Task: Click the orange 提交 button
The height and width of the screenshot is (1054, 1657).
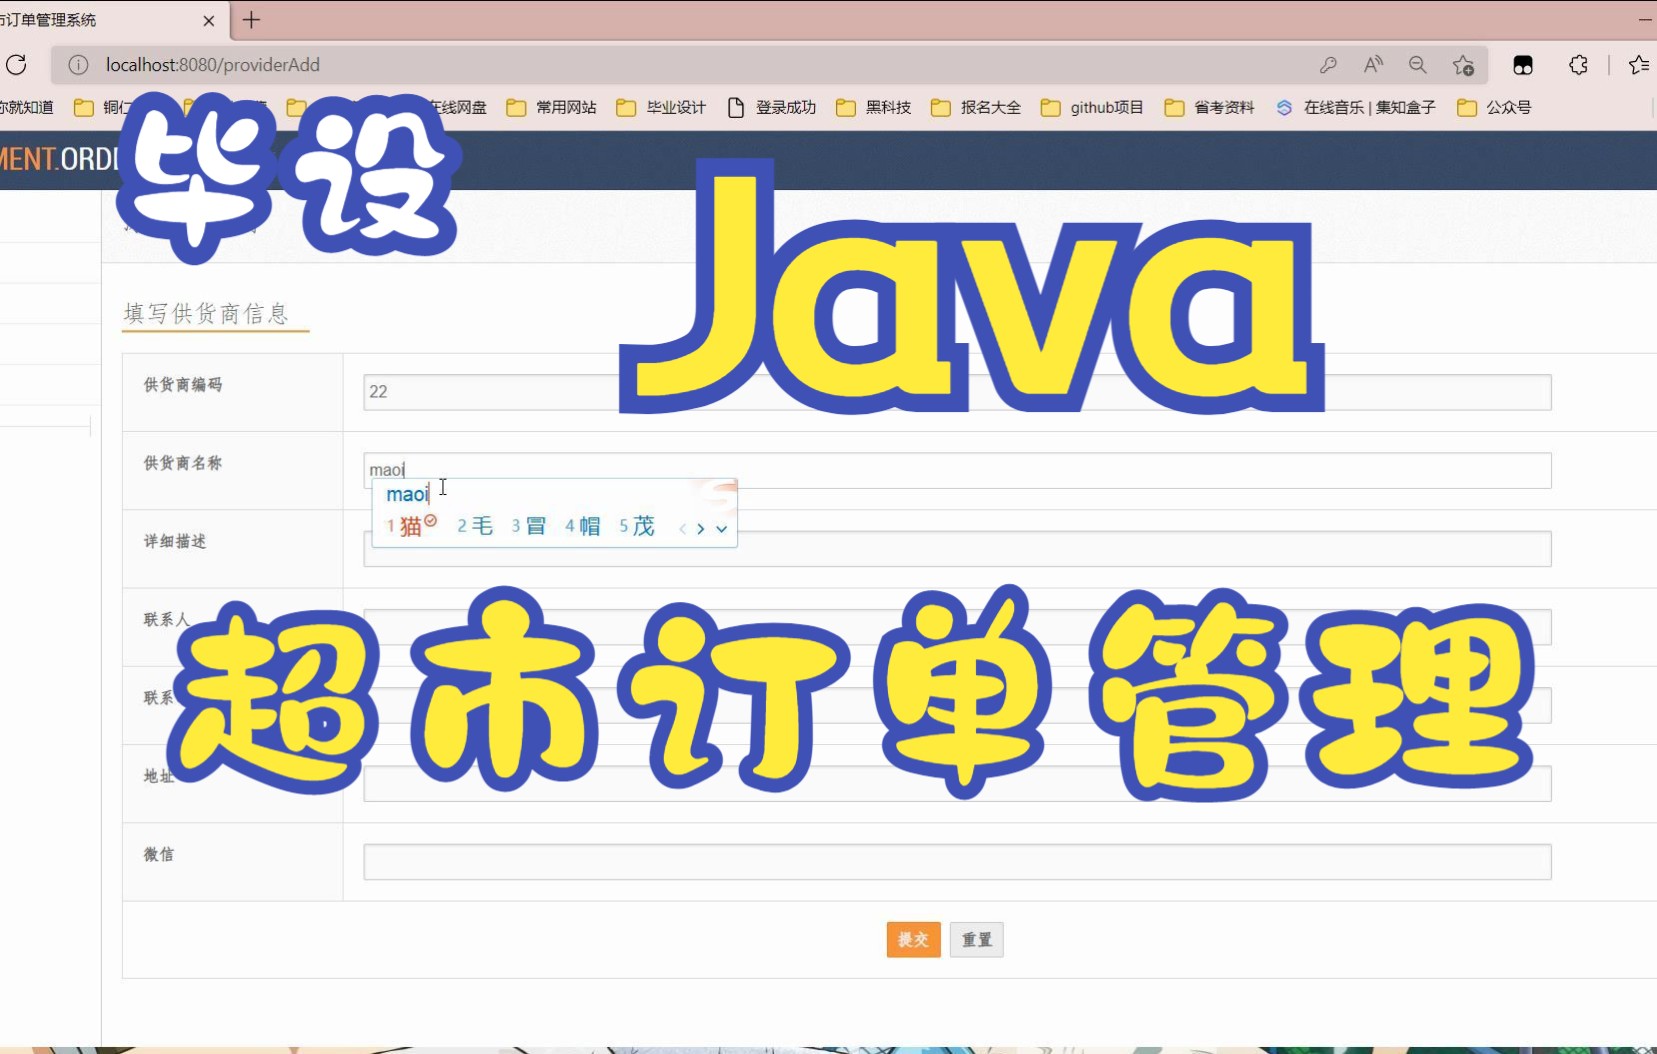Action: click(913, 940)
